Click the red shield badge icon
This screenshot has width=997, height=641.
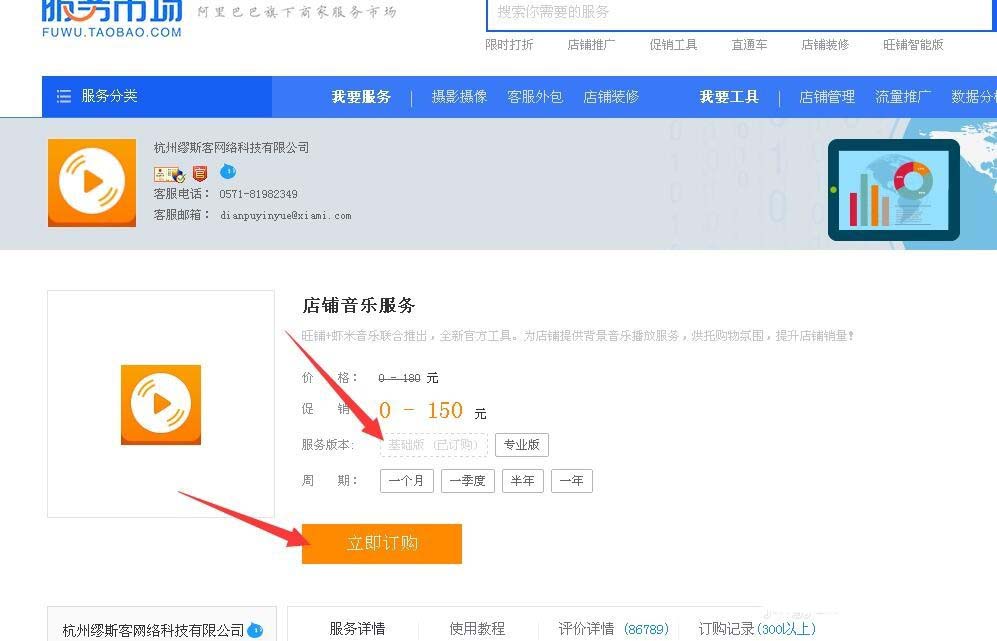pyautogui.click(x=200, y=173)
